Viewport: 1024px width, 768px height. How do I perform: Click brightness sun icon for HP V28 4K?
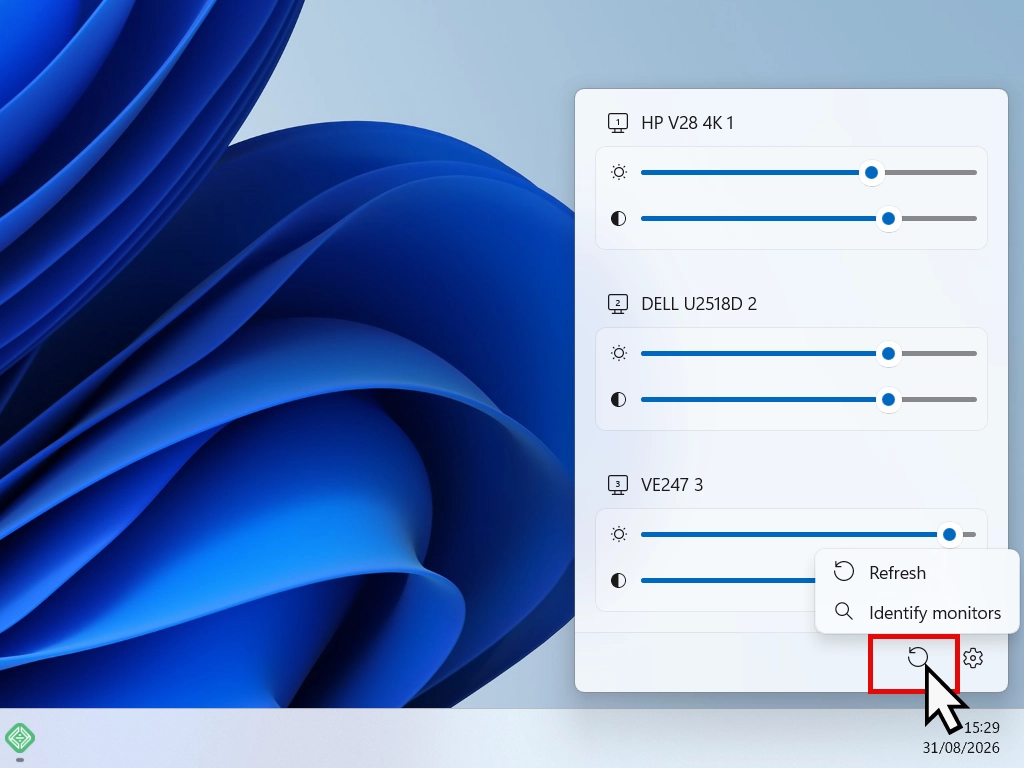(618, 172)
